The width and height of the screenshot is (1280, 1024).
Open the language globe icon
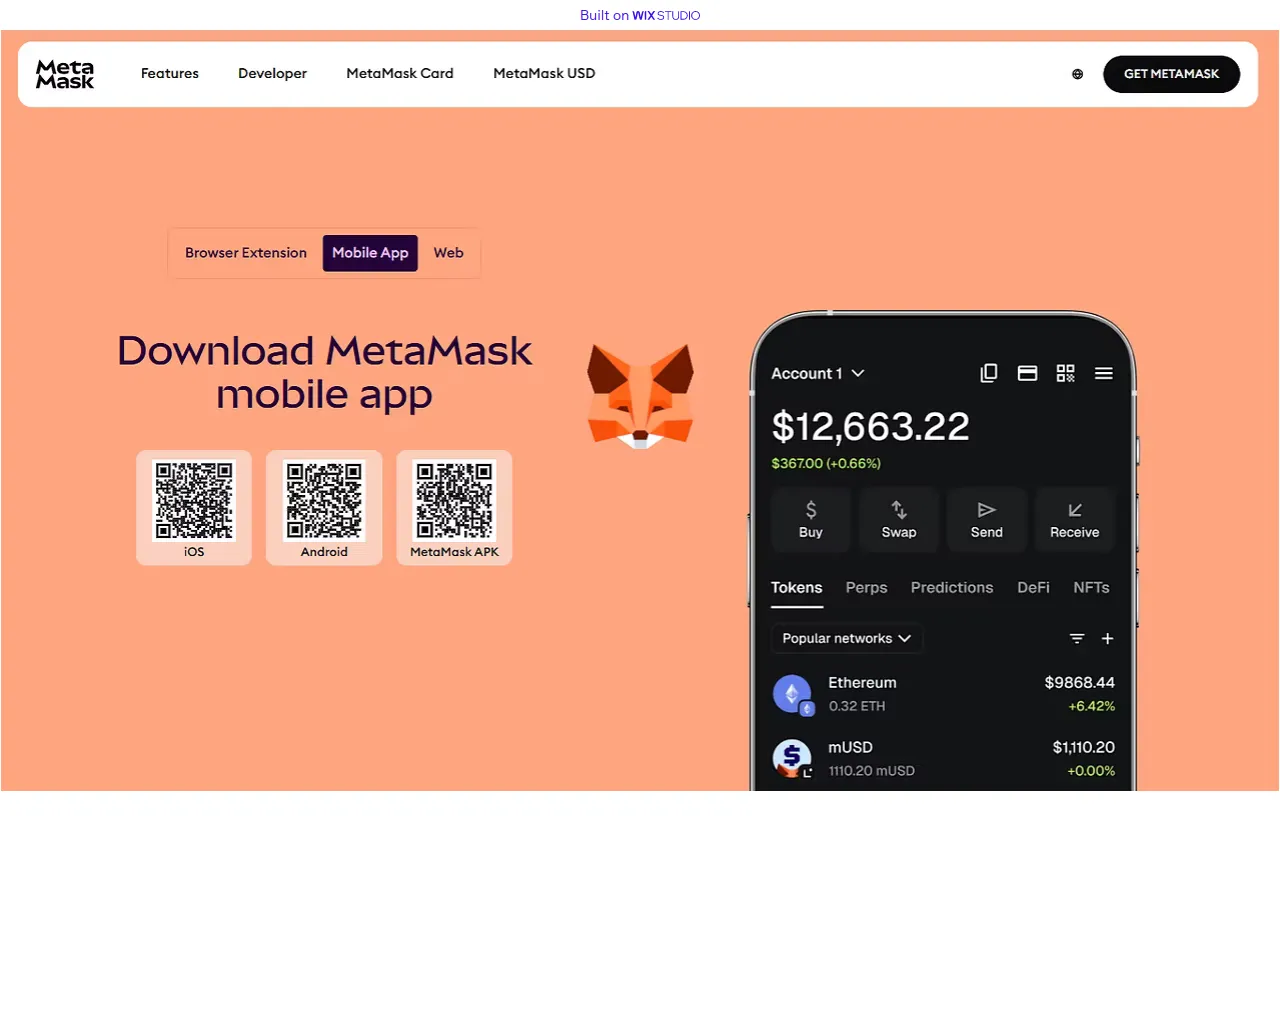1077,74
